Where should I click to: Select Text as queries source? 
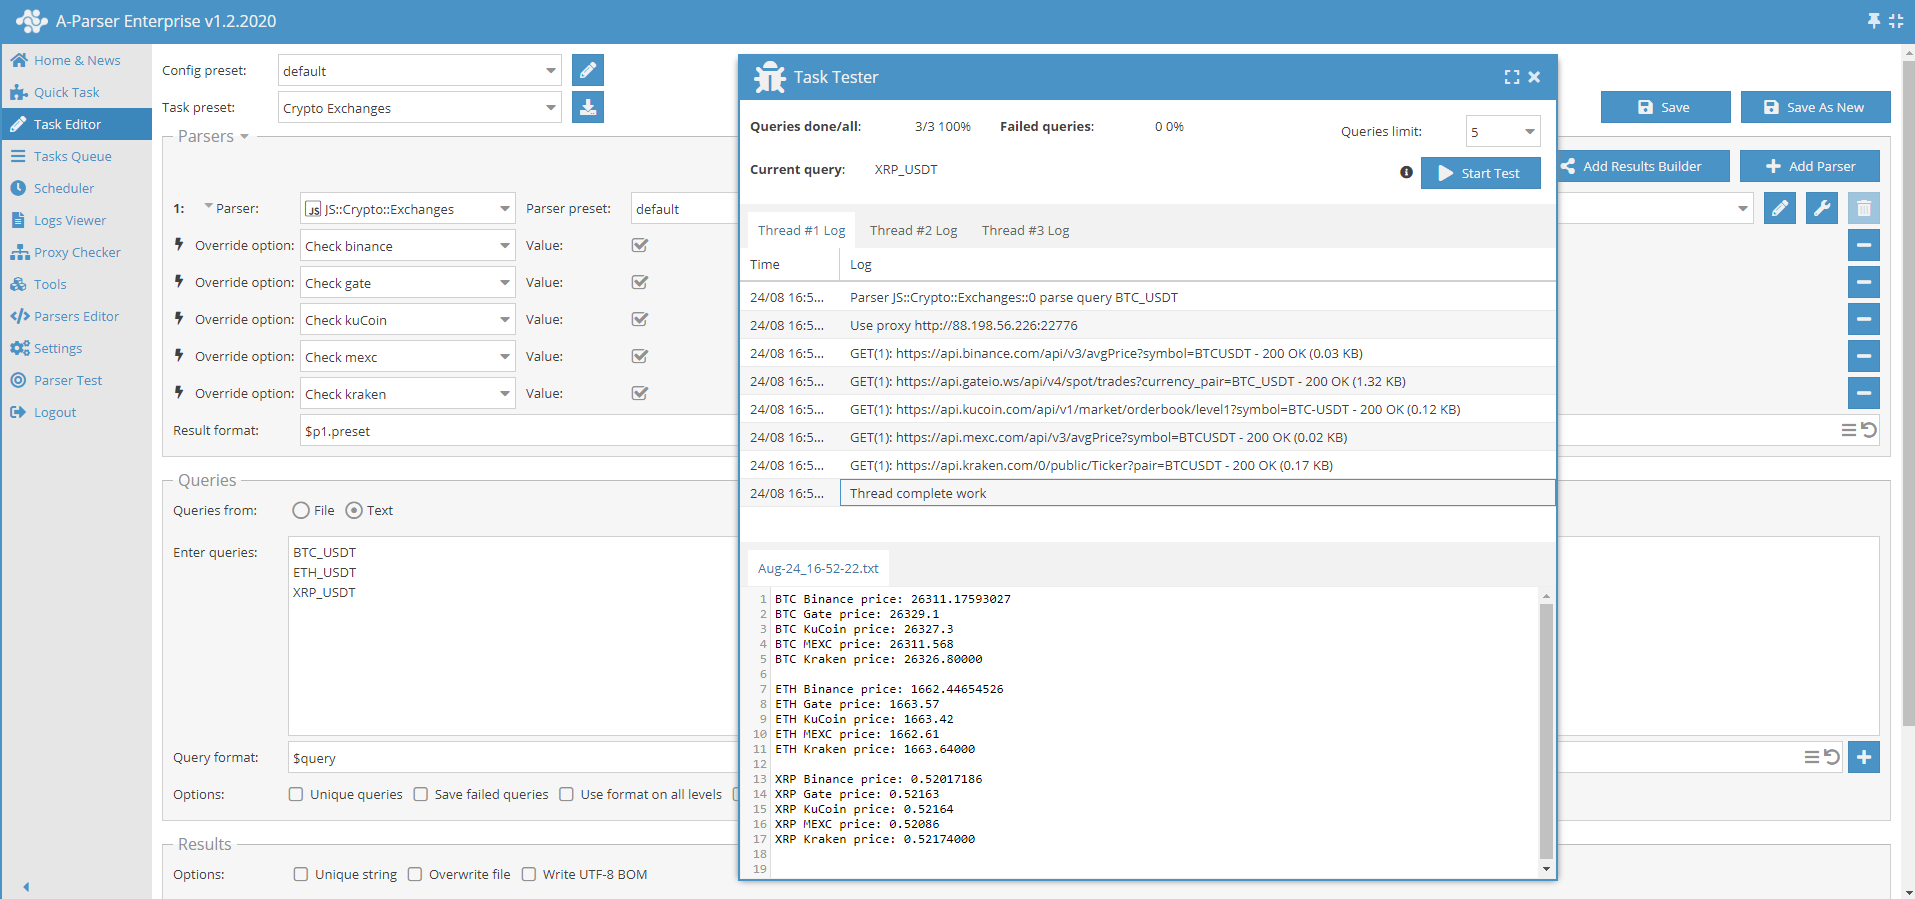[x=354, y=510]
